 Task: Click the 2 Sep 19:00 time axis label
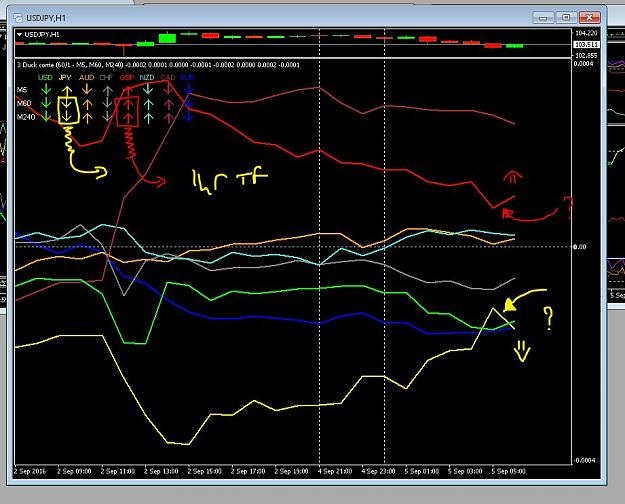point(291,471)
